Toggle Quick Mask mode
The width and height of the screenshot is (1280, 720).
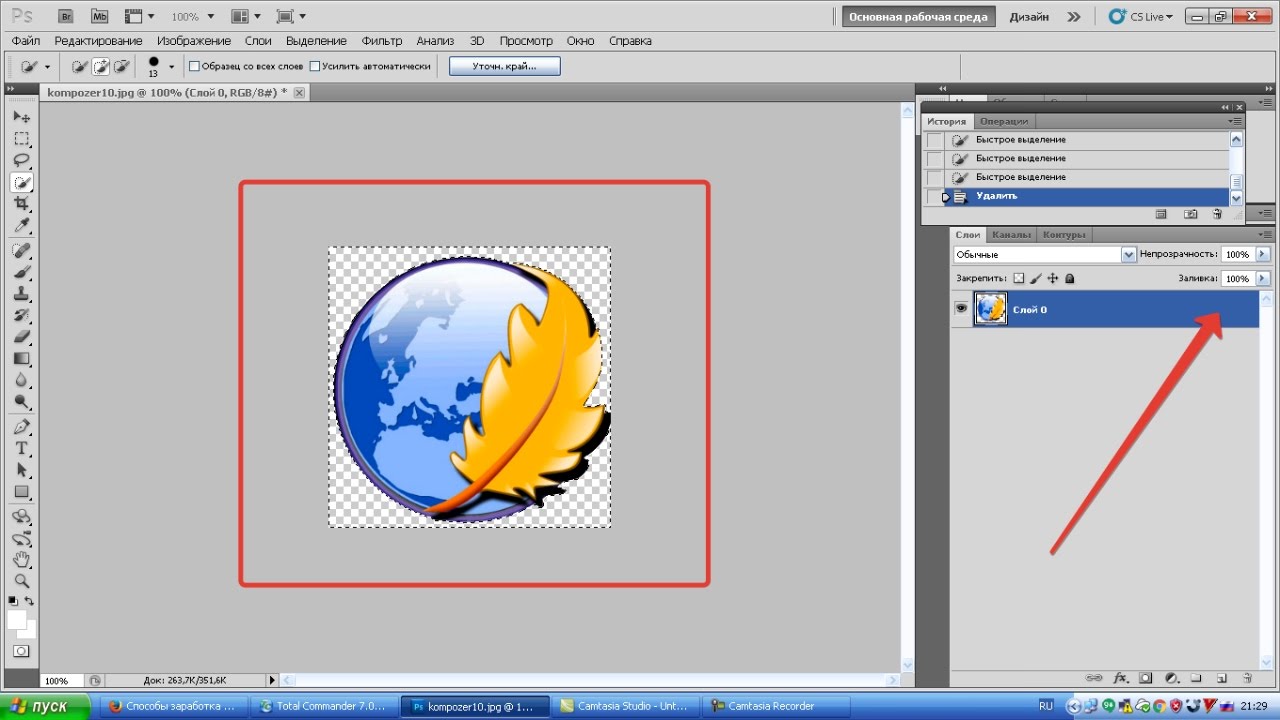point(21,651)
